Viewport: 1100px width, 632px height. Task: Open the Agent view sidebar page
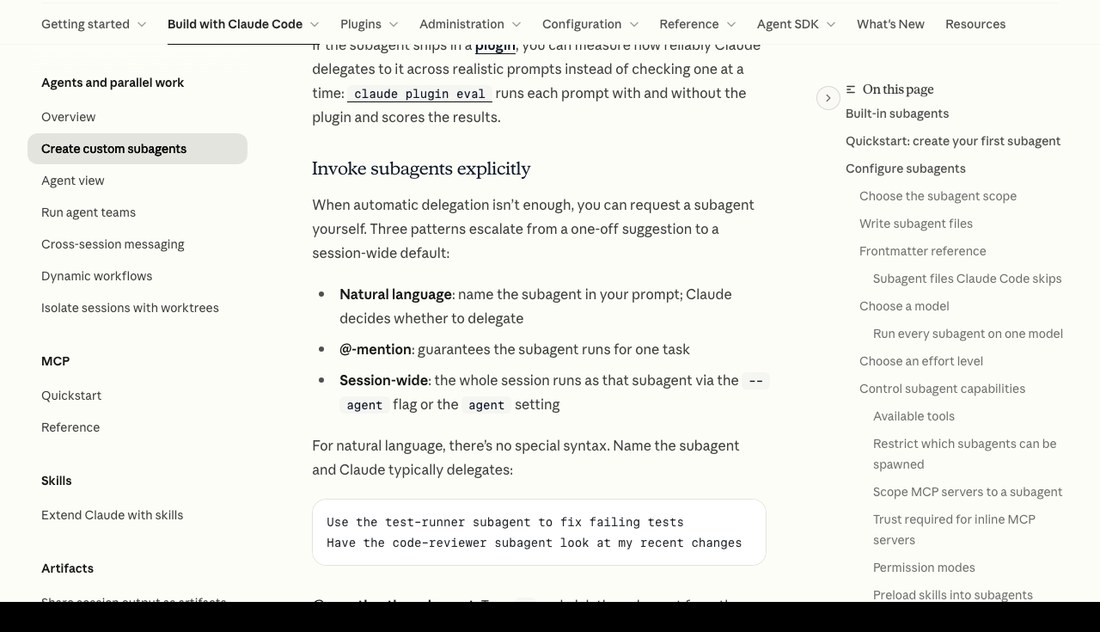click(72, 181)
